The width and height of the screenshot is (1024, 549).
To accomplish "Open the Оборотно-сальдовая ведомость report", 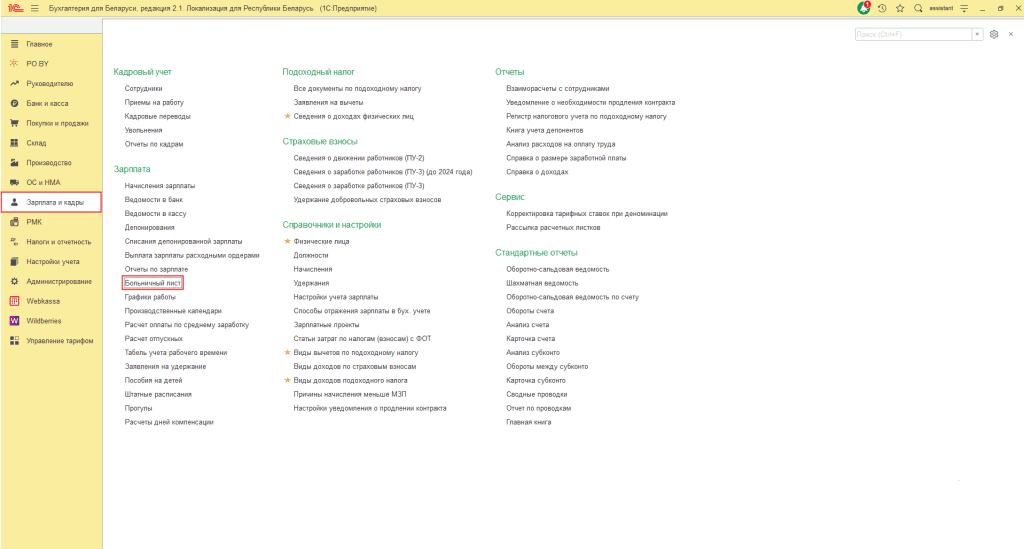I will coord(558,269).
